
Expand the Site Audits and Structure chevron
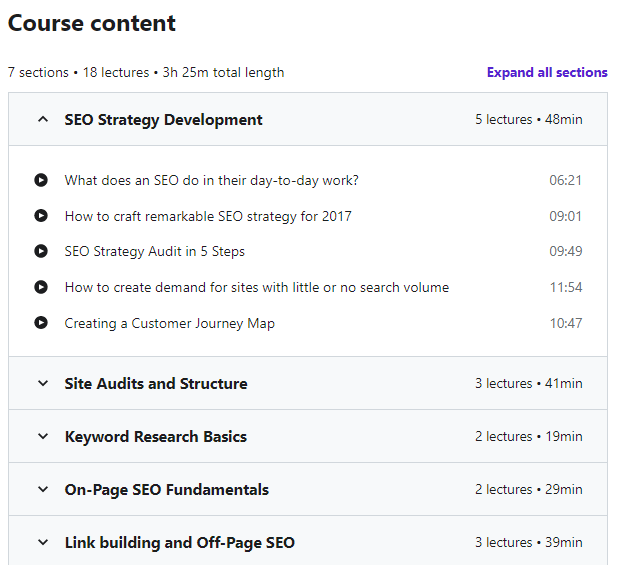pyautogui.click(x=43, y=383)
